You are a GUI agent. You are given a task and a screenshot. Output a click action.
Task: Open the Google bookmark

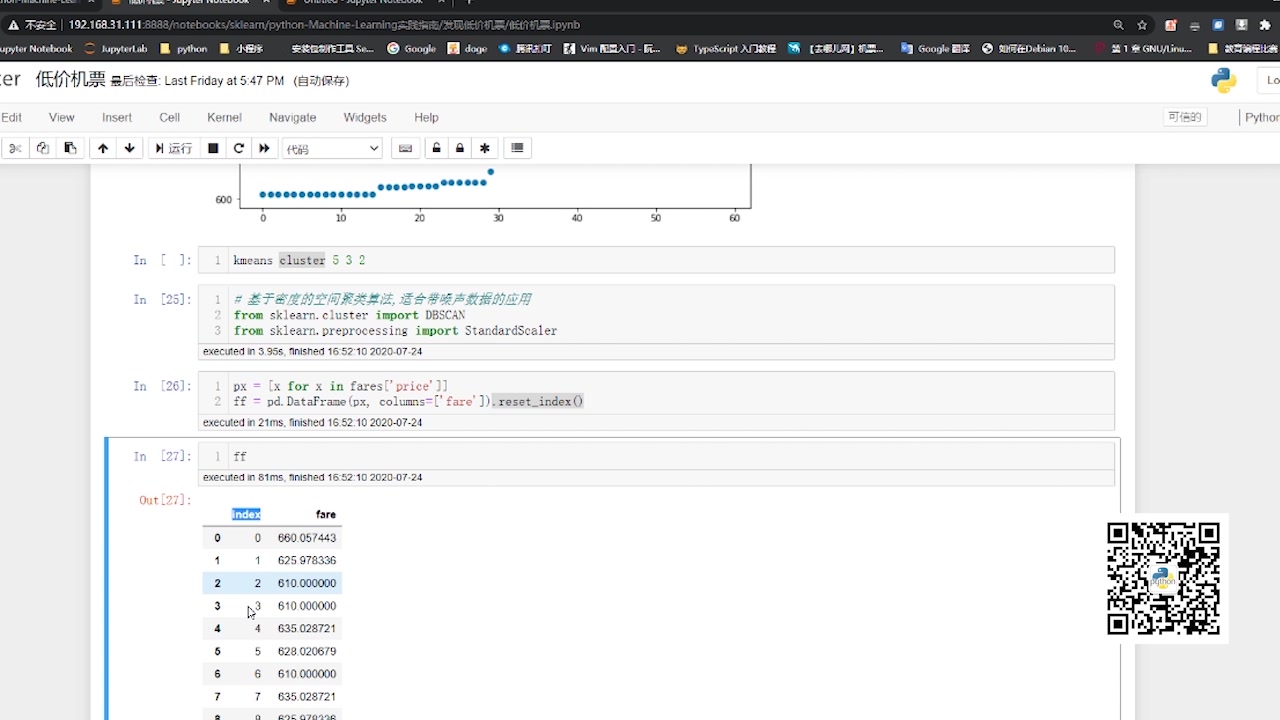coord(411,48)
